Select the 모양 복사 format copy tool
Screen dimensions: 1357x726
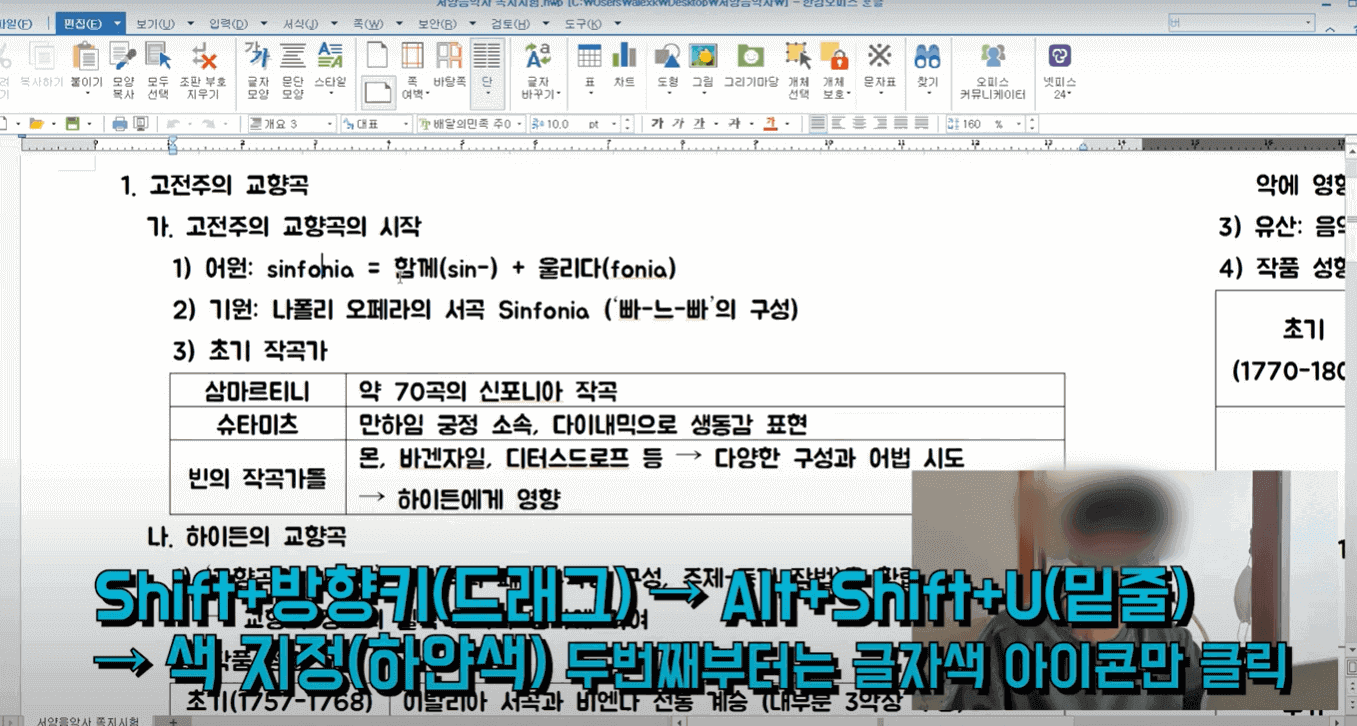[x=123, y=70]
